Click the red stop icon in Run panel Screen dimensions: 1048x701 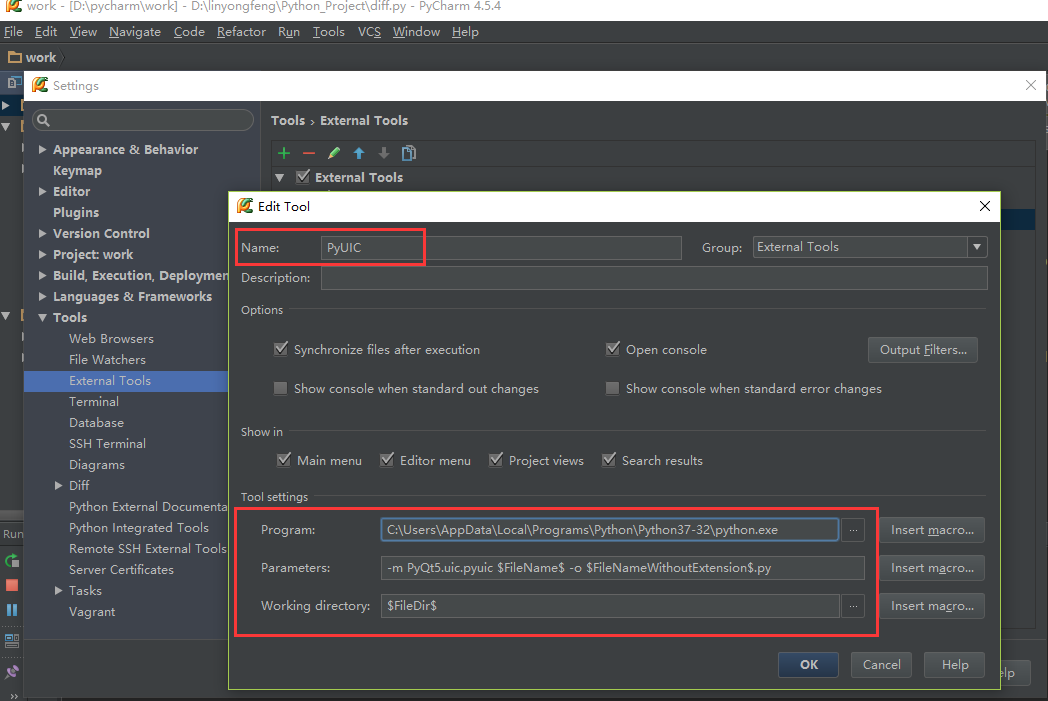[12, 585]
